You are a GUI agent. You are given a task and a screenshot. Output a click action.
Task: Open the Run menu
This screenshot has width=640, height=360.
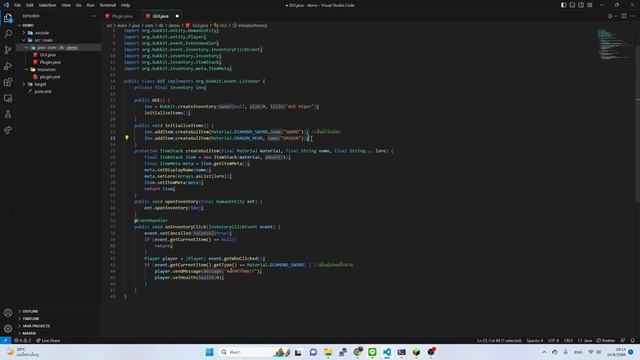91,5
